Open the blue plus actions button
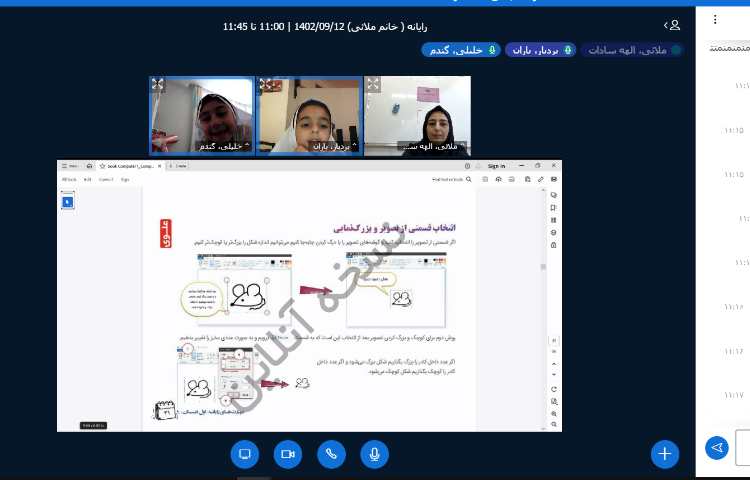Screen dimensions: 750x480 click(x=664, y=454)
